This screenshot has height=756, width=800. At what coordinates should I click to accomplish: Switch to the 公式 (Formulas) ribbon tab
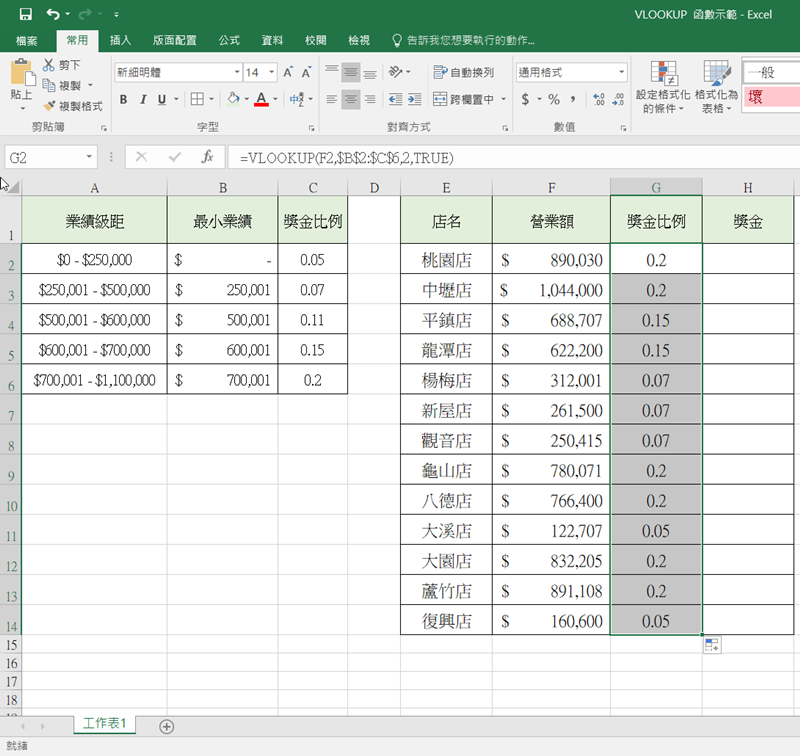click(229, 40)
